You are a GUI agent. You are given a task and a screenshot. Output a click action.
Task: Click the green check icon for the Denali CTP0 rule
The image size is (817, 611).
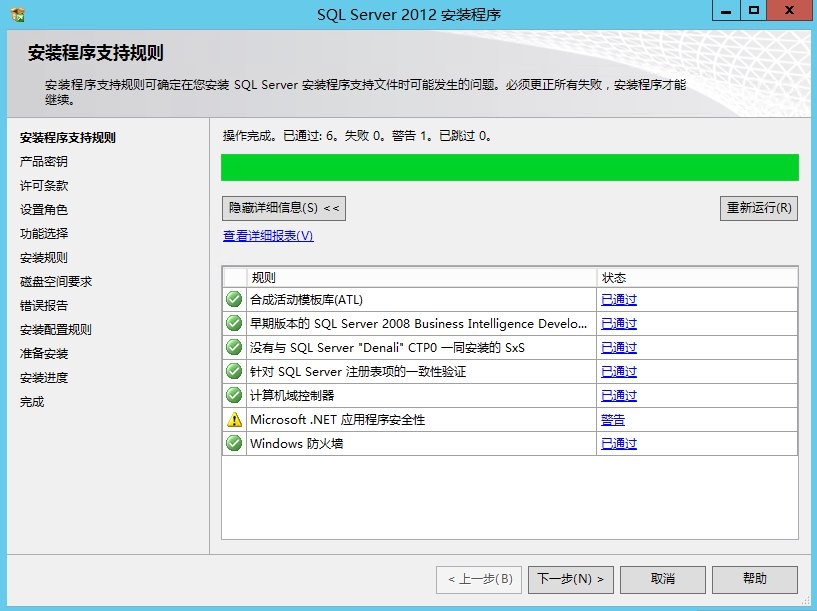(234, 347)
